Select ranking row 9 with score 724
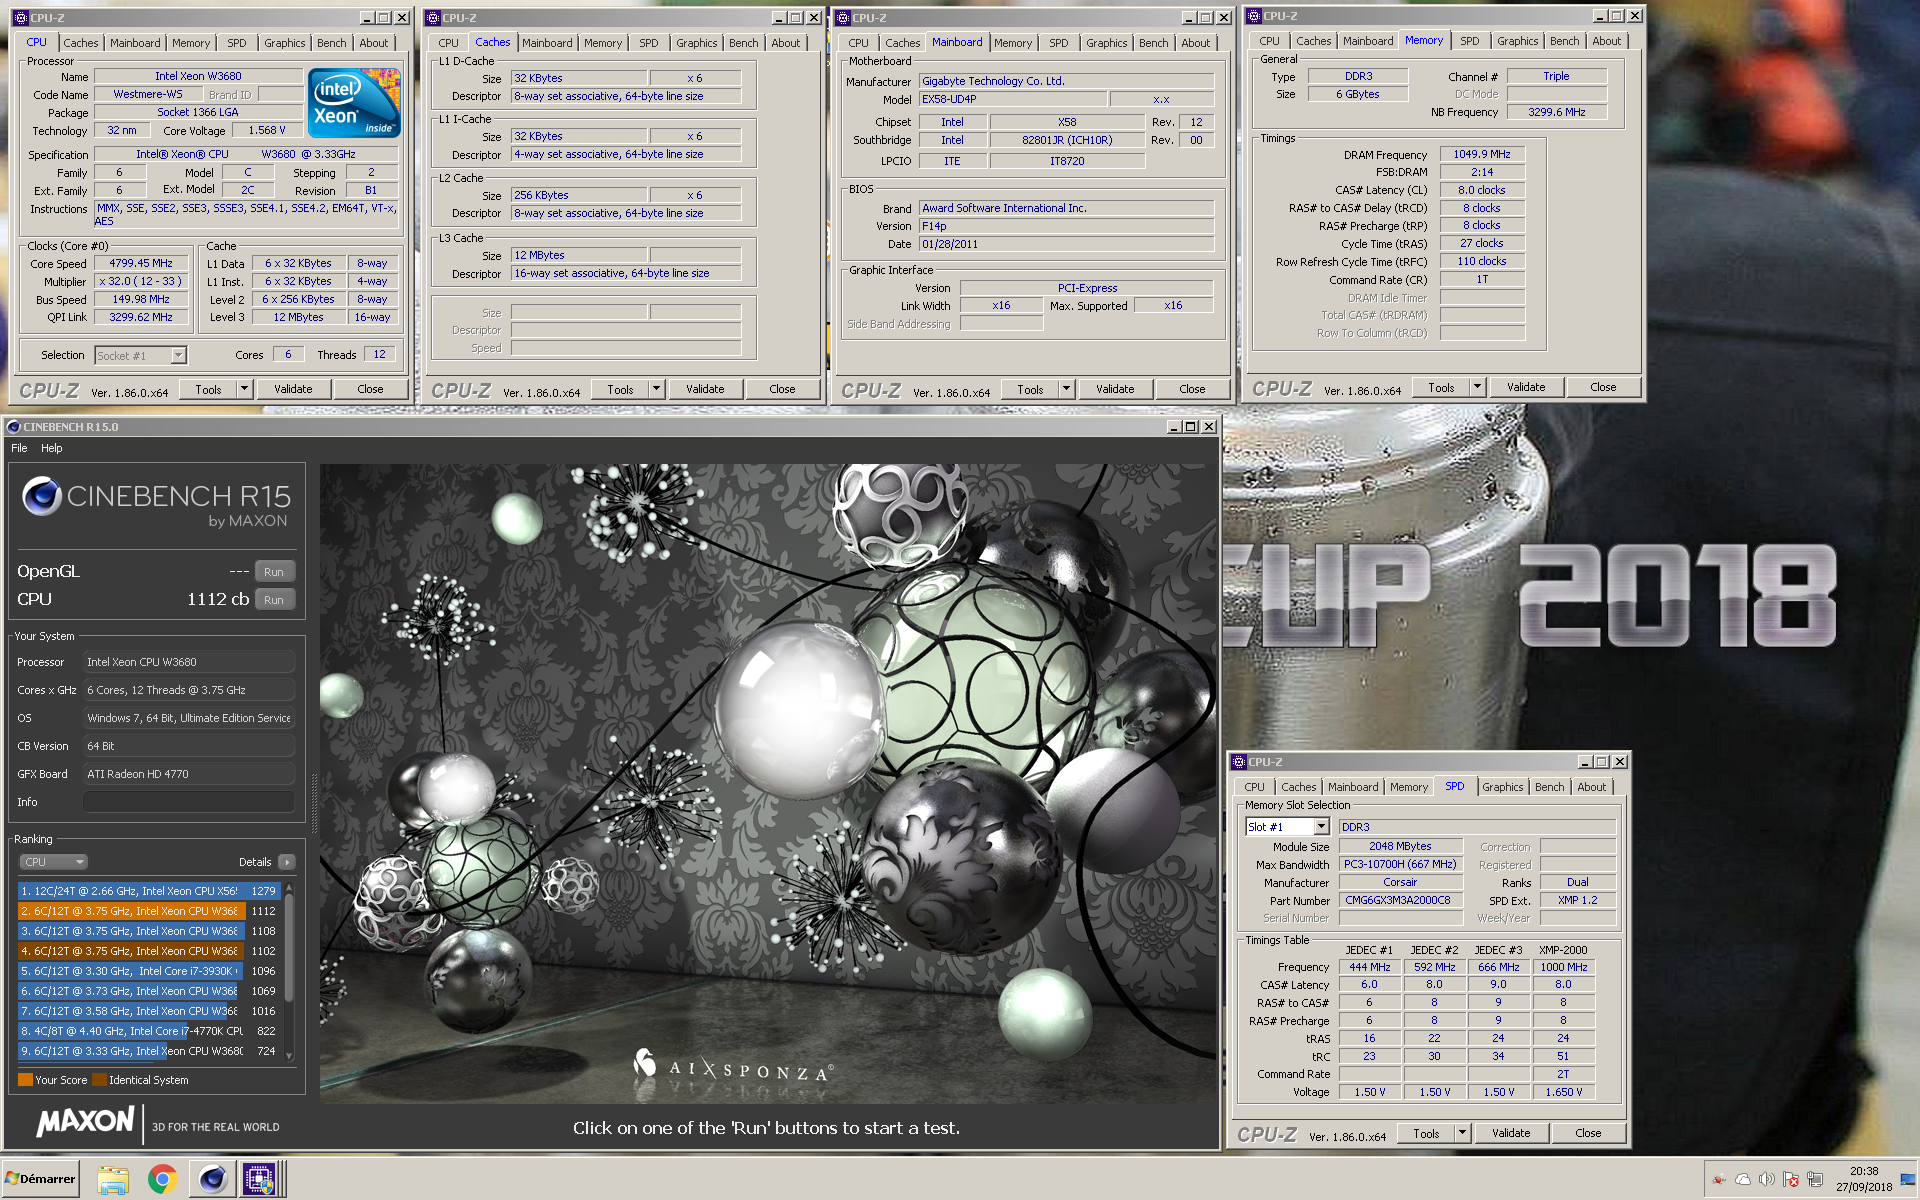Screen dimensions: 1920x1200 tap(148, 1051)
